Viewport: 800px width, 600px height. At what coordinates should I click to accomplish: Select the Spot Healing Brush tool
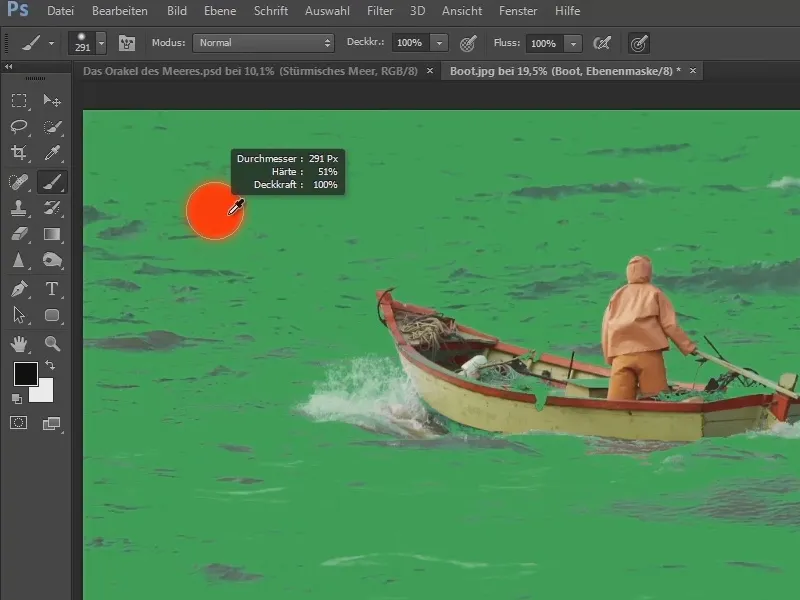click(19, 182)
